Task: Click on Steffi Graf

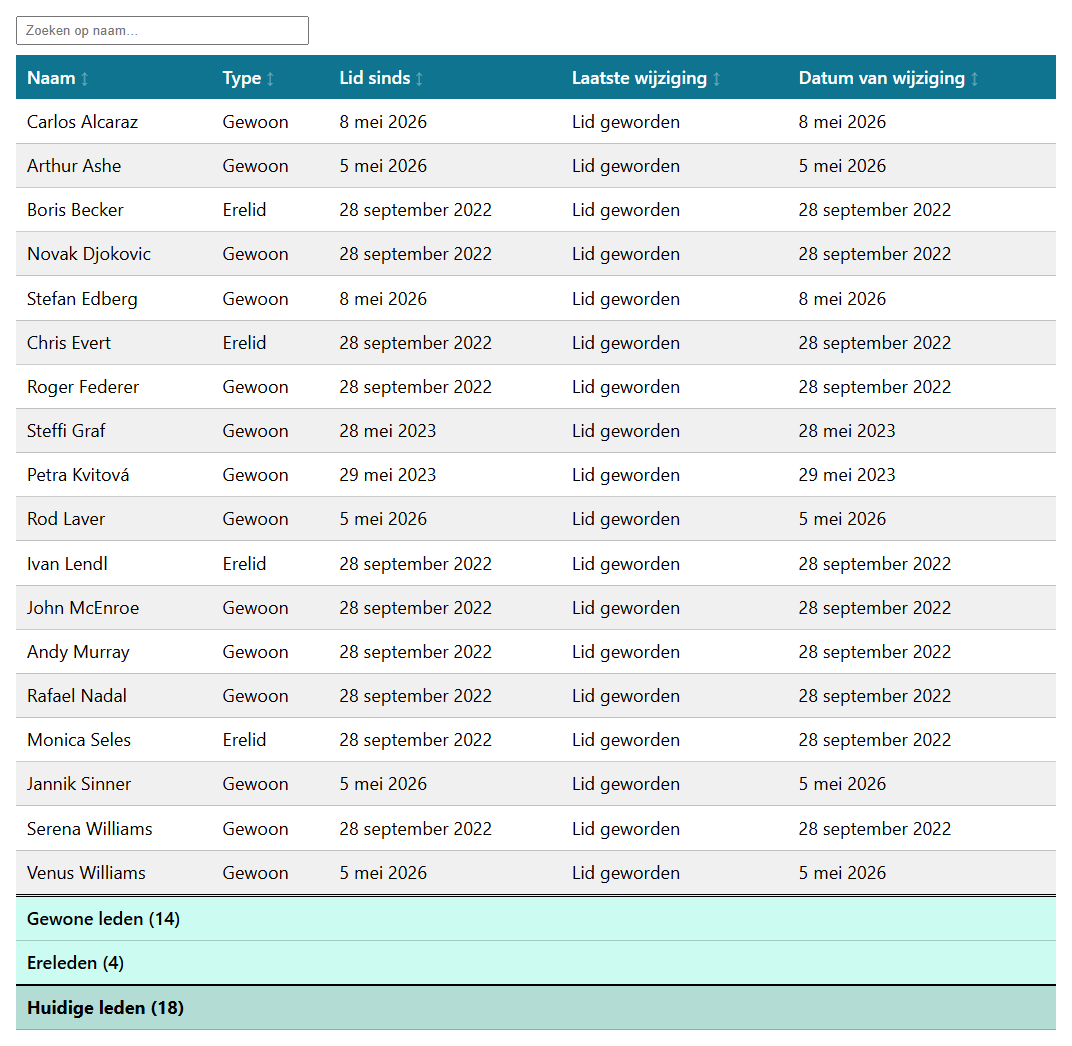Action: click(x=66, y=431)
